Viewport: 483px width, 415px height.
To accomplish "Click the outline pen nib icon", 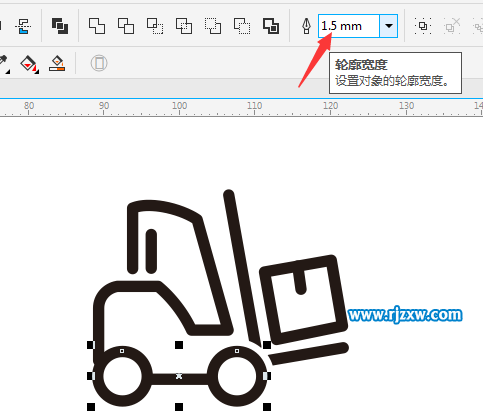I will click(306, 26).
